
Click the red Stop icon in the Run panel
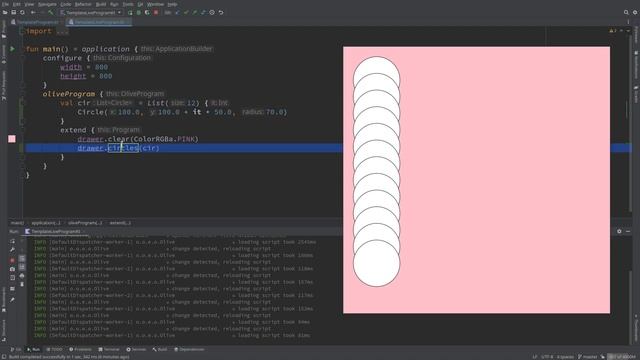(12, 260)
